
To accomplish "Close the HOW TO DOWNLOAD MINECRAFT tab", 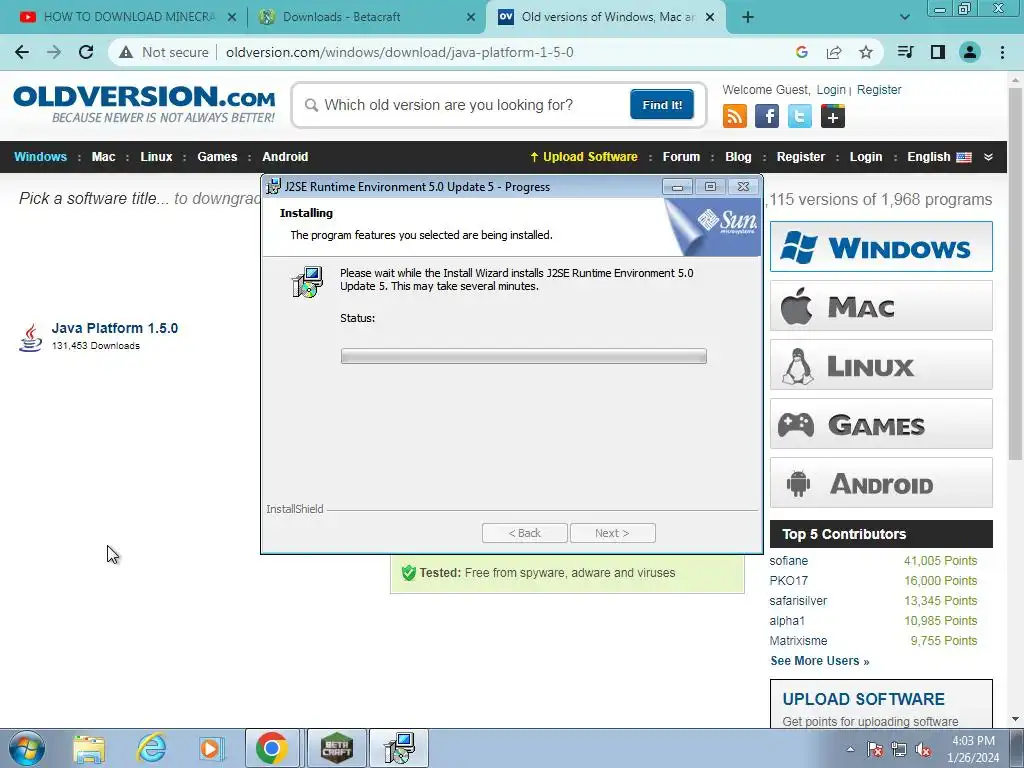I will [232, 17].
